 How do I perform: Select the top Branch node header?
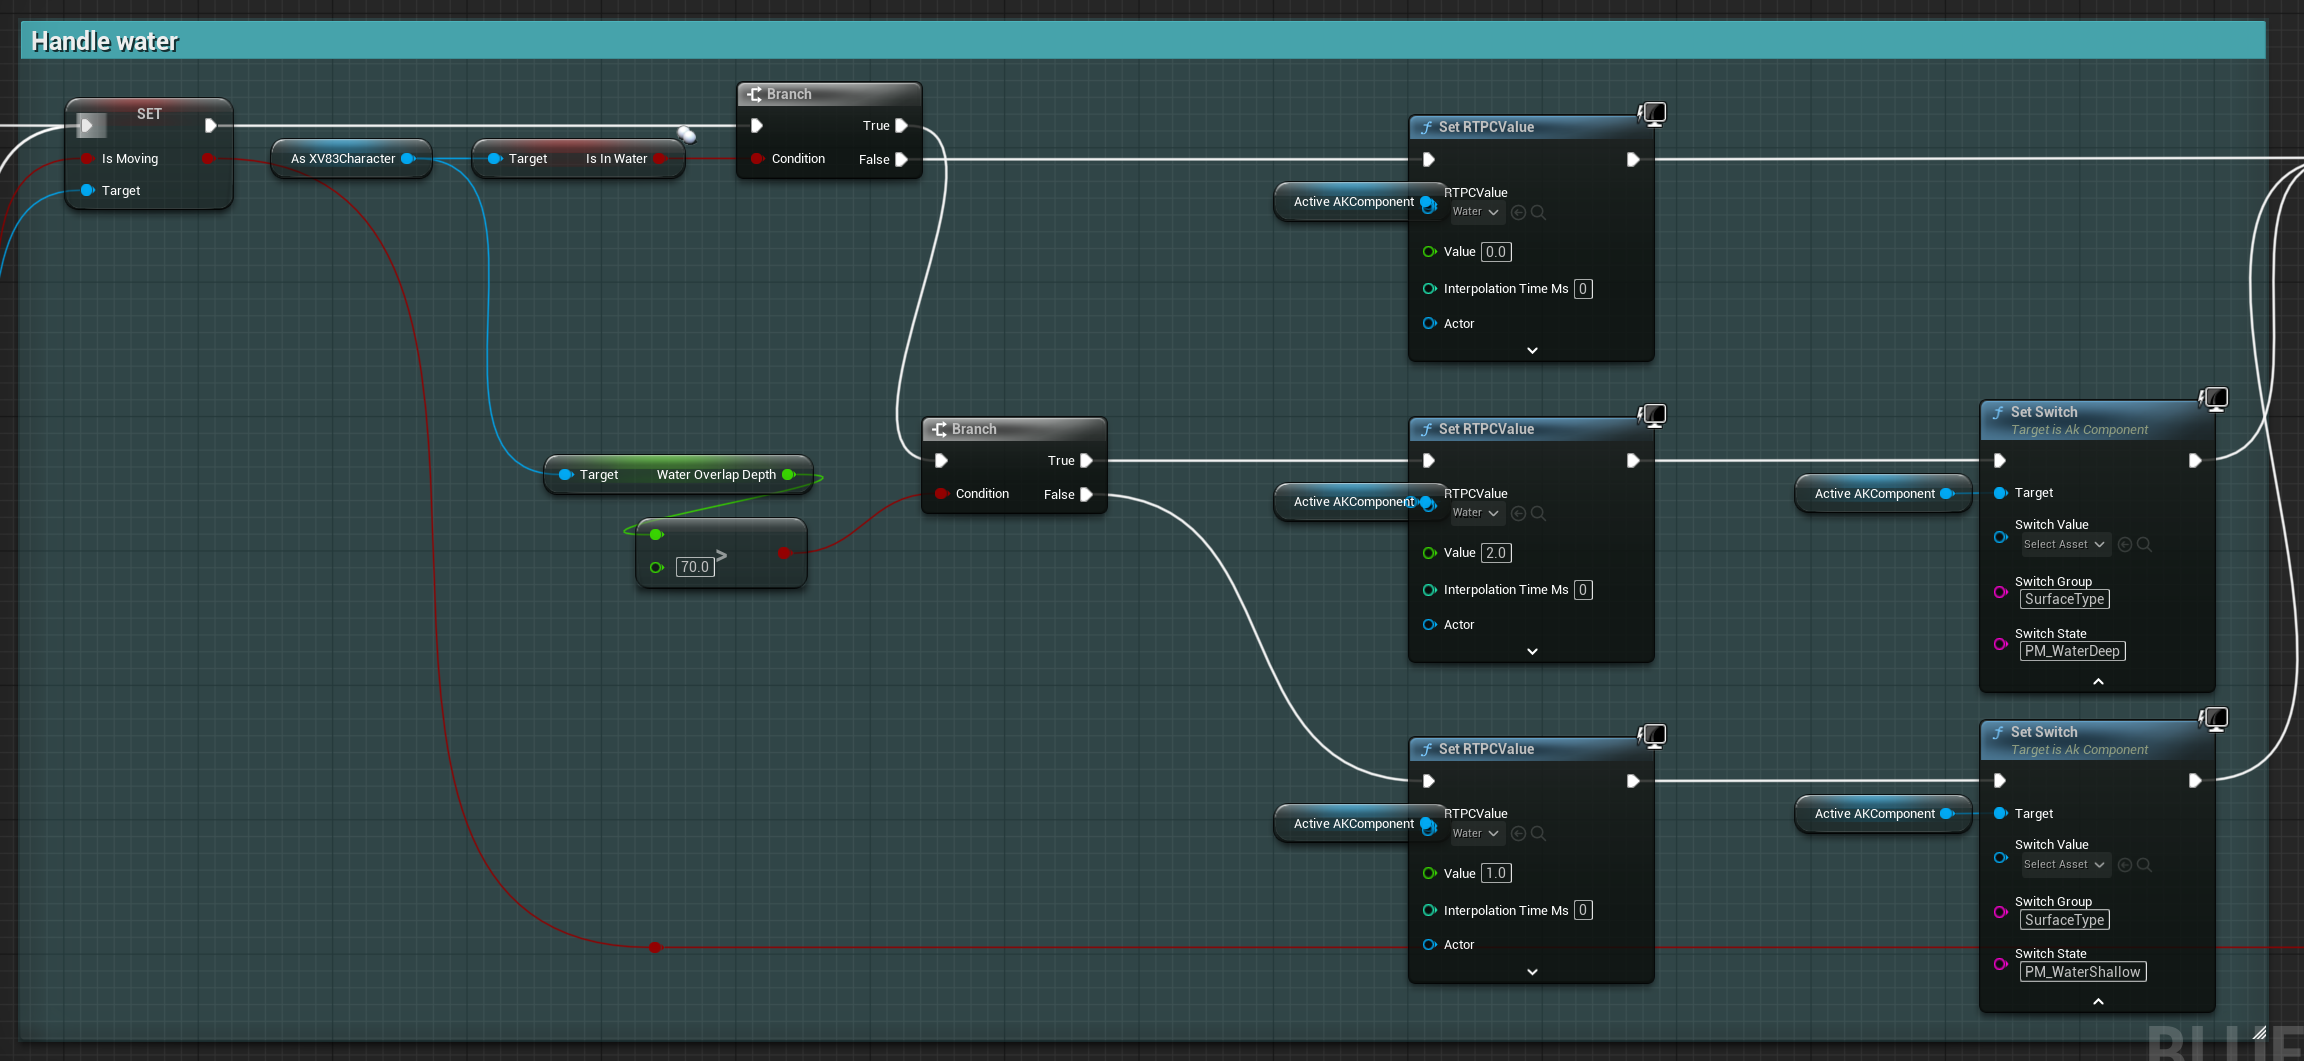pos(829,94)
